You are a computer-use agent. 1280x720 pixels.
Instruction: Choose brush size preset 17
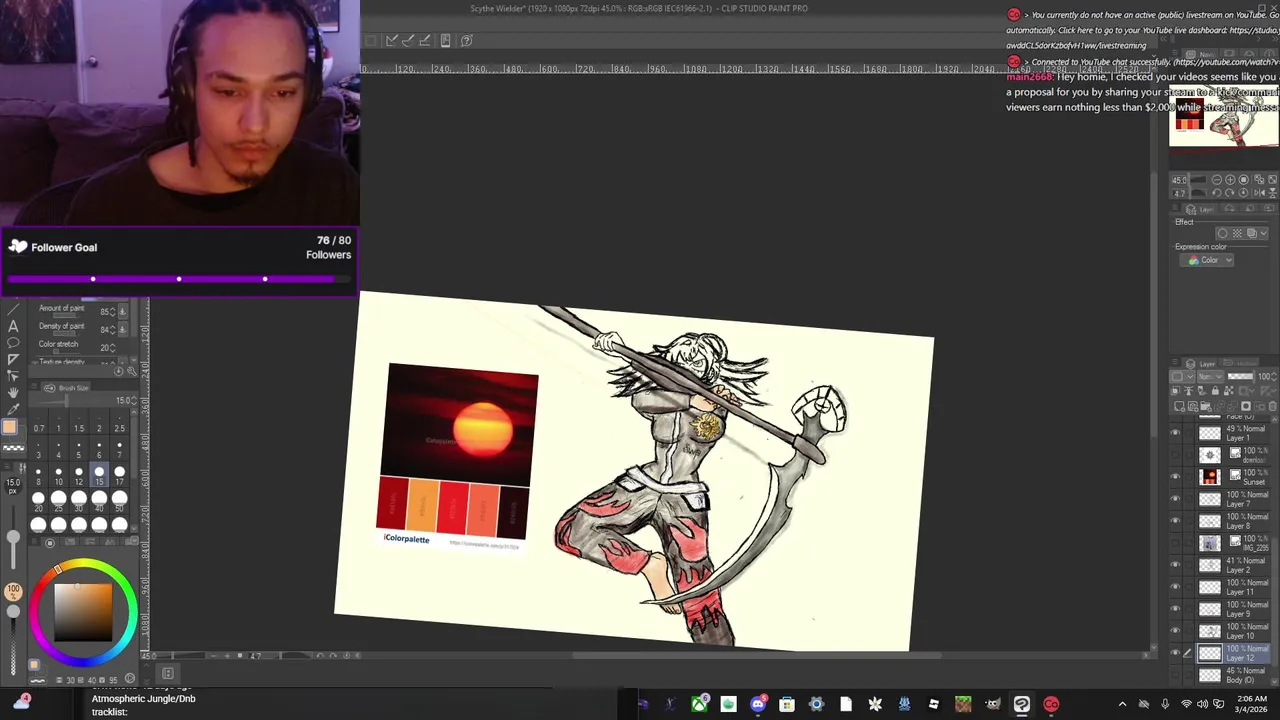(x=119, y=475)
